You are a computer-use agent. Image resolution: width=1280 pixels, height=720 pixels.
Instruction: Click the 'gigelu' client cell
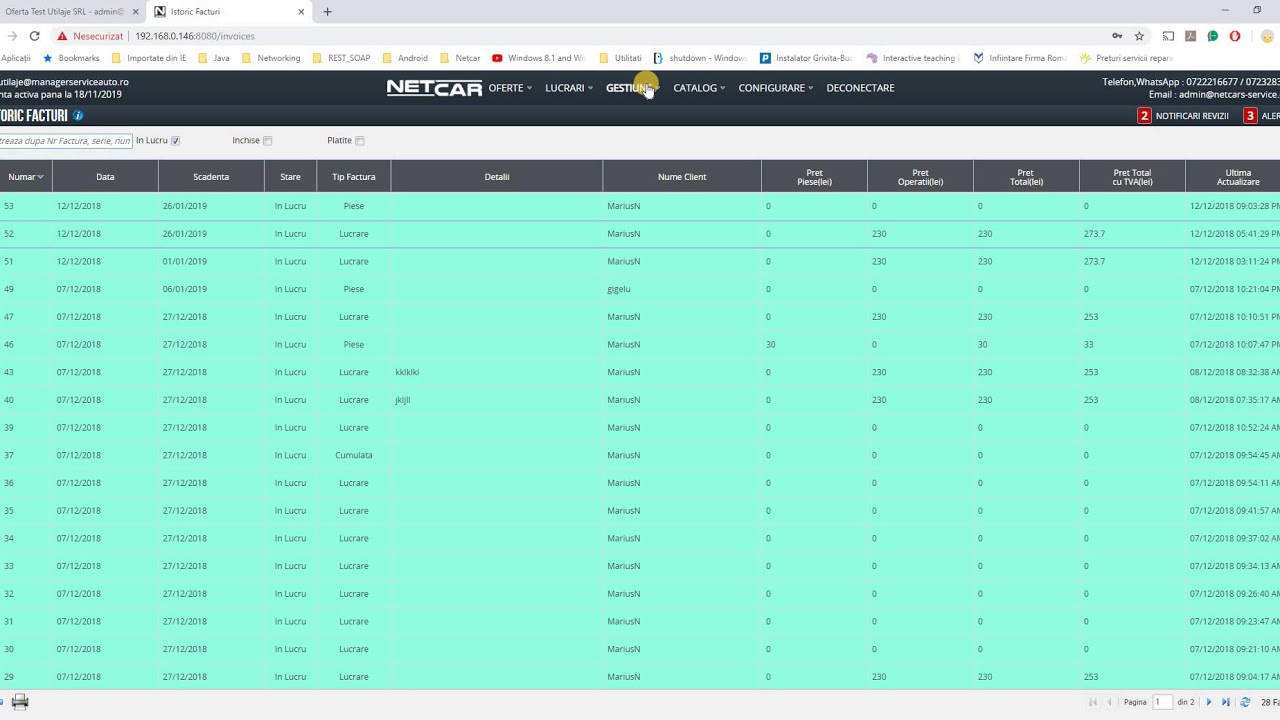coord(619,289)
